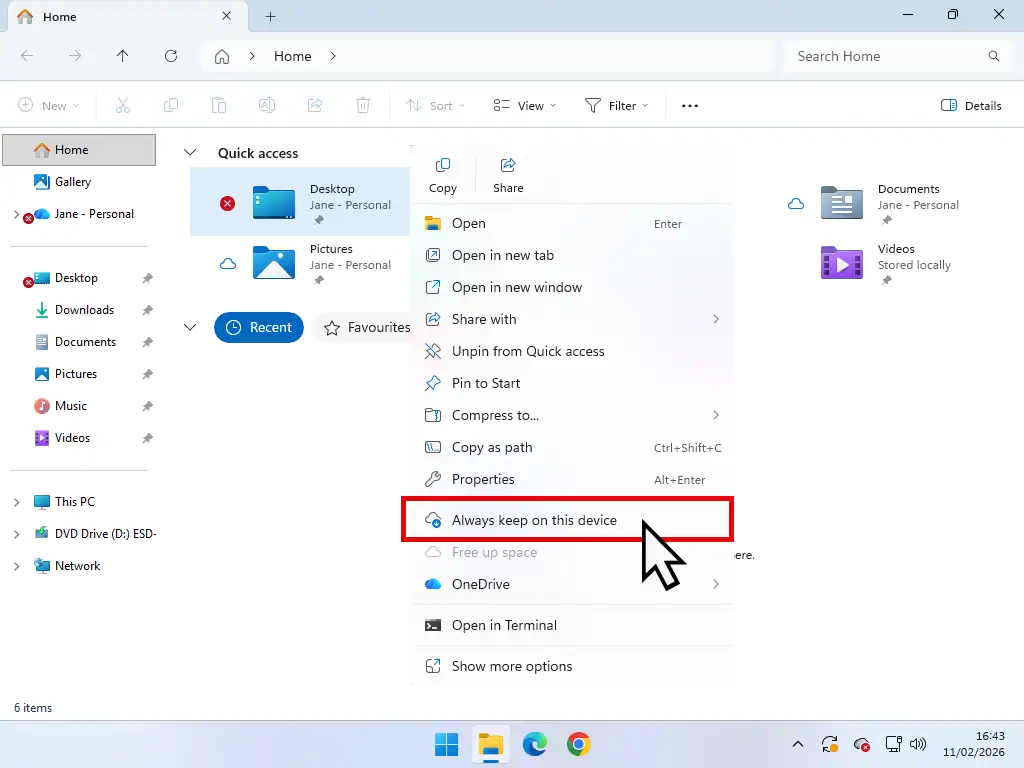1024x768 pixels.
Task: Click the Delete icon in the toolbar
Action: pyautogui.click(x=363, y=105)
